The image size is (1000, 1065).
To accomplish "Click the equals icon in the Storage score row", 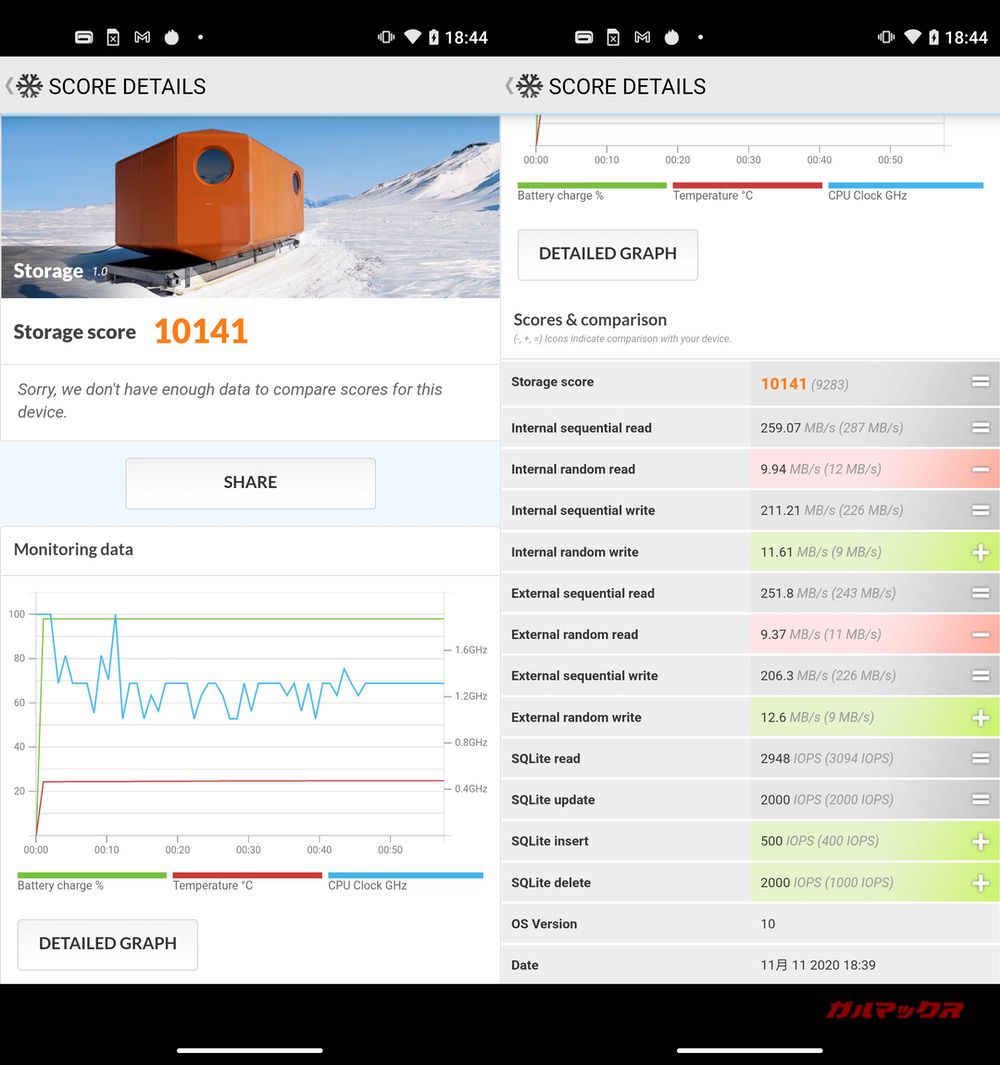I will [x=980, y=382].
